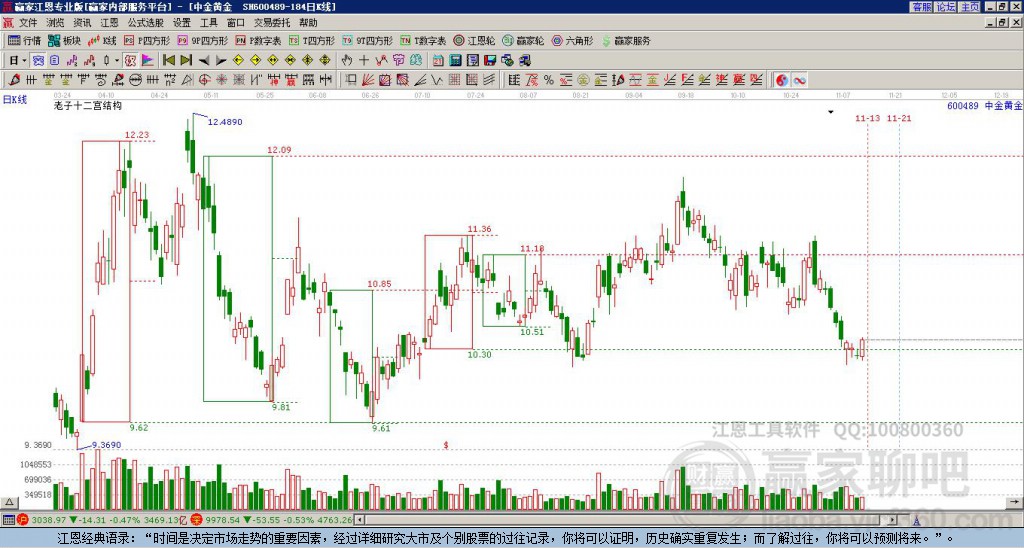This screenshot has height=548, width=1024.
Task: Step chart left with black arrow
Action: [204, 61]
